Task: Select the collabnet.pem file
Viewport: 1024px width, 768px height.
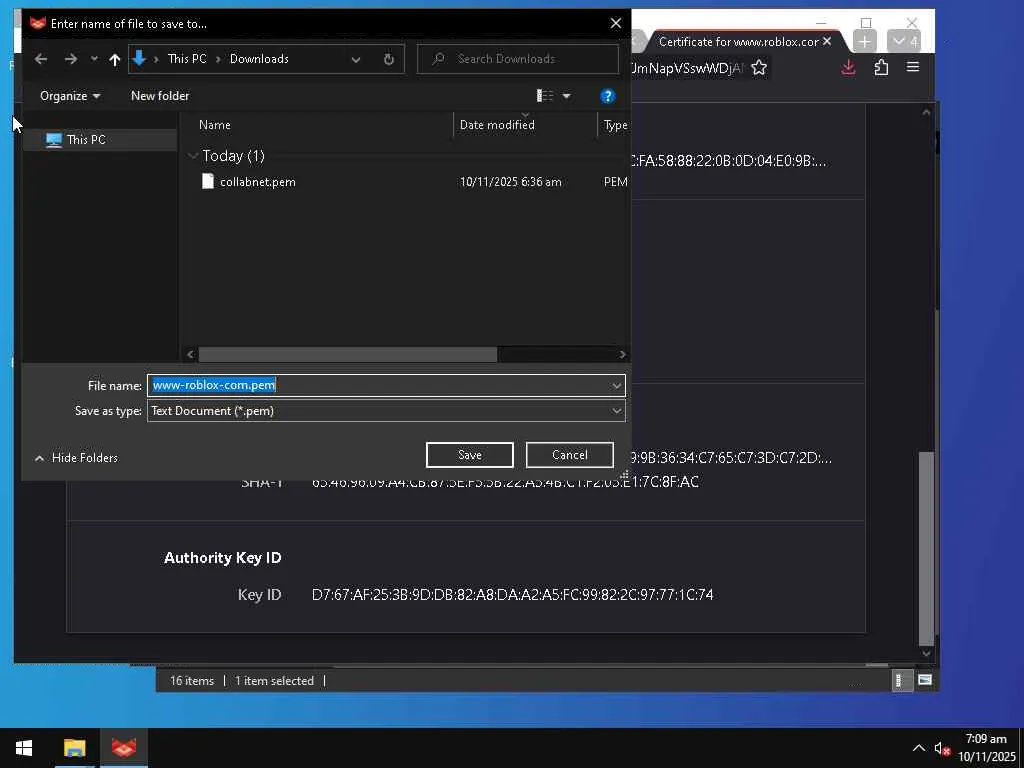Action: (x=257, y=182)
